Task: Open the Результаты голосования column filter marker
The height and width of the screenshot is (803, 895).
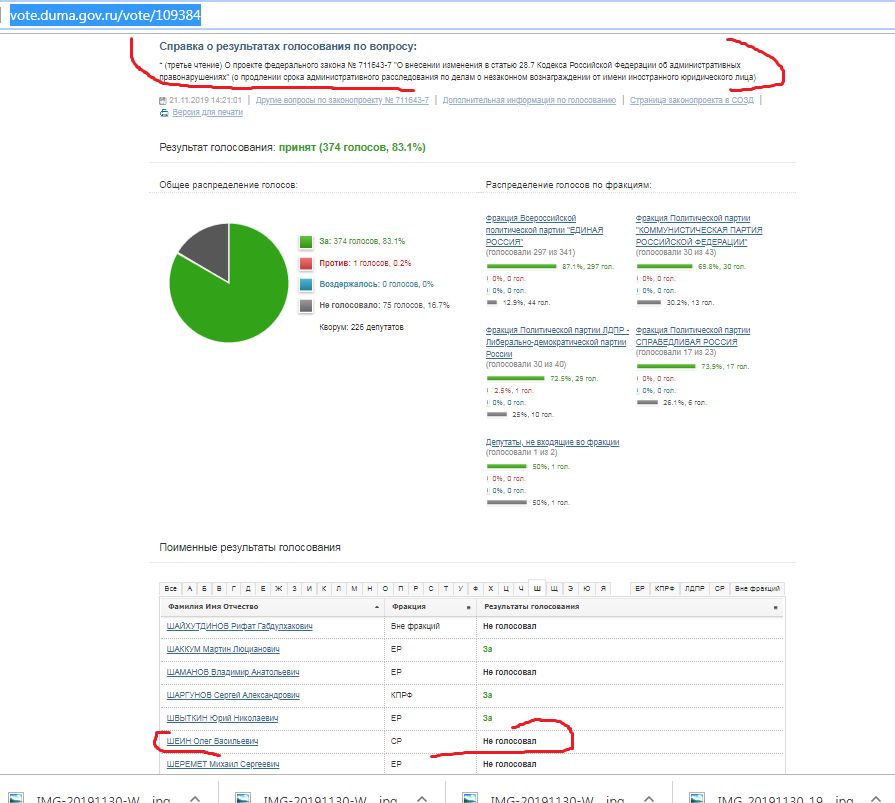Action: tap(776, 607)
